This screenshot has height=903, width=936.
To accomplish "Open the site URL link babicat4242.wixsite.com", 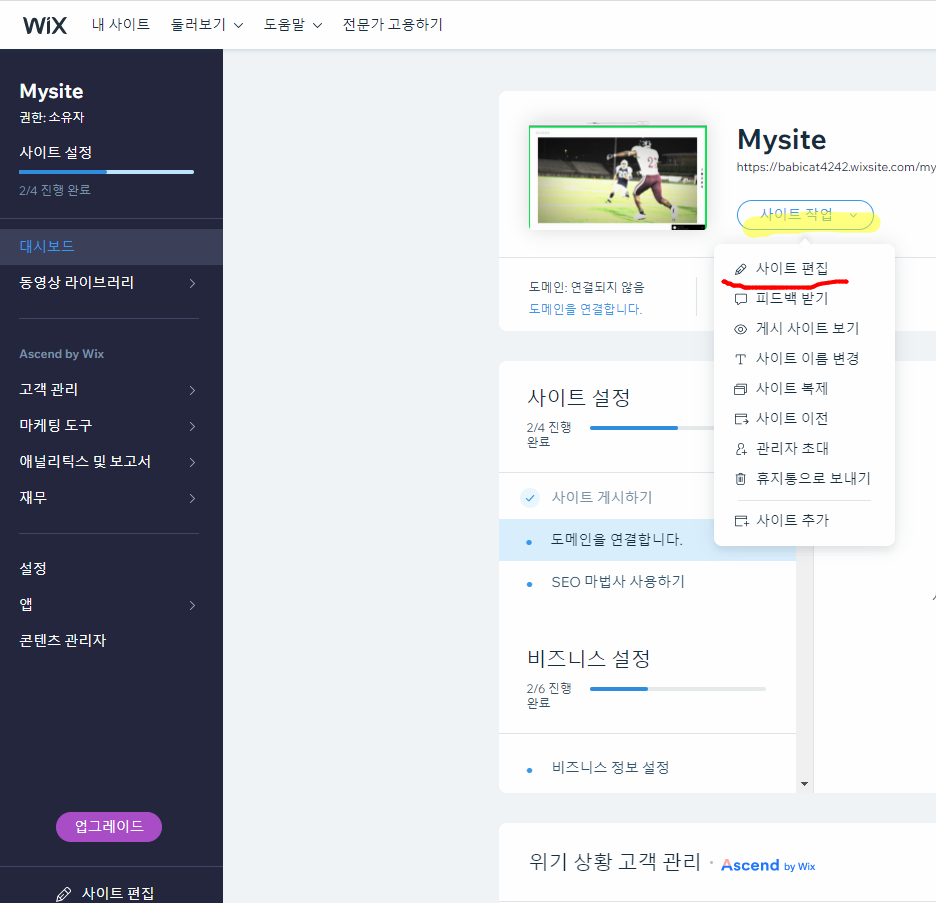I will 836,167.
